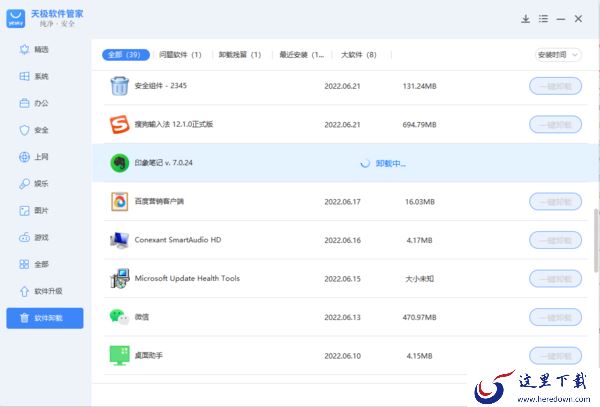This screenshot has width=600, height=407.
Task: Select the Conexant SmartAudio HD name text
Action: point(178,240)
